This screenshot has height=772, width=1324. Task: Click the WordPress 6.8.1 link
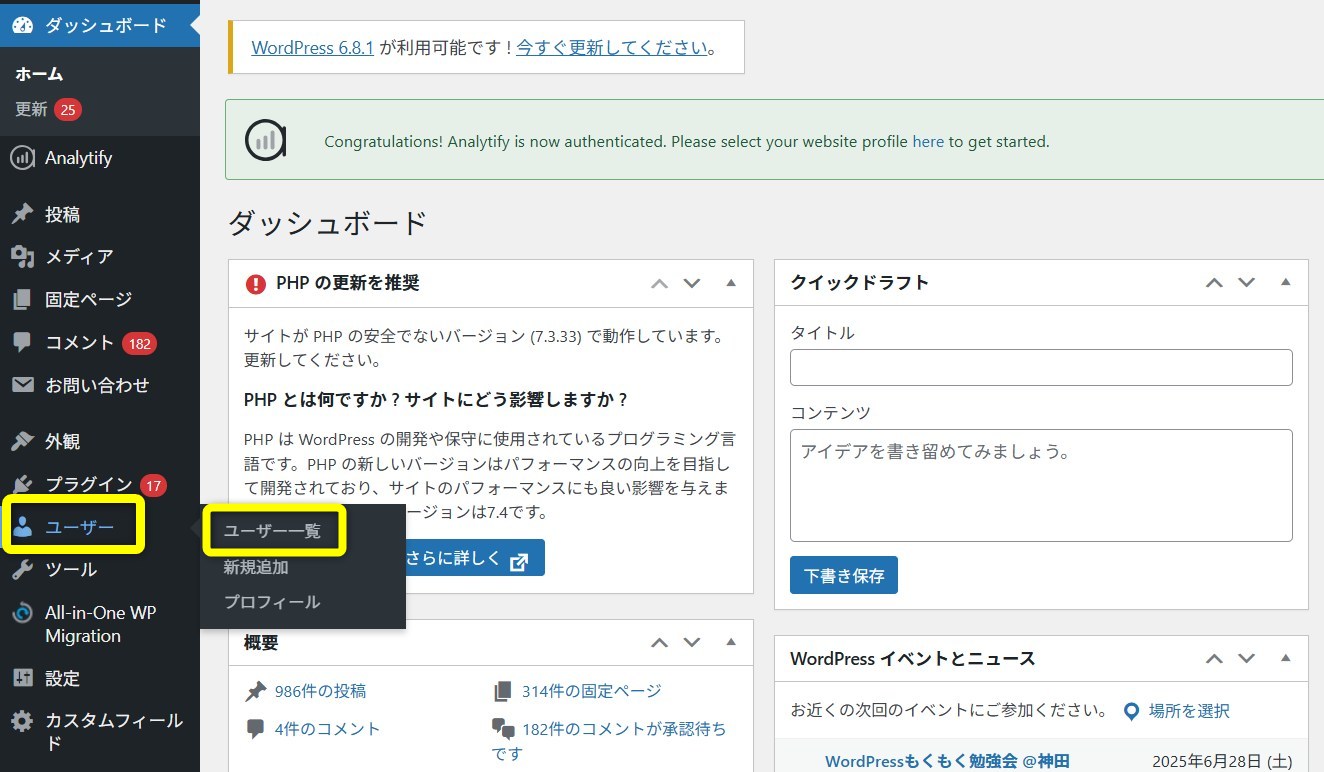tap(313, 47)
